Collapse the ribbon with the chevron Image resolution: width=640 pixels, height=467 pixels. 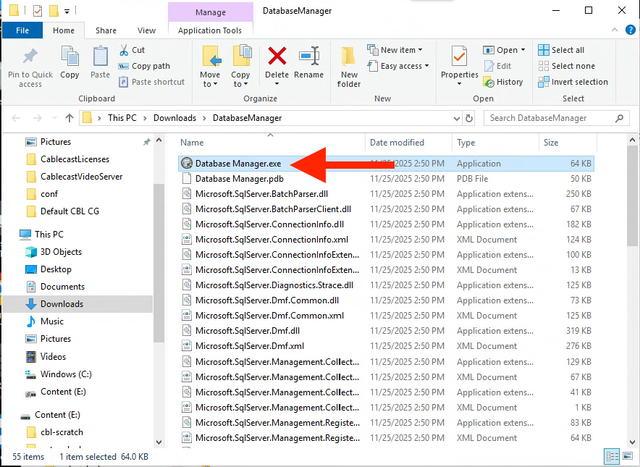coord(614,30)
